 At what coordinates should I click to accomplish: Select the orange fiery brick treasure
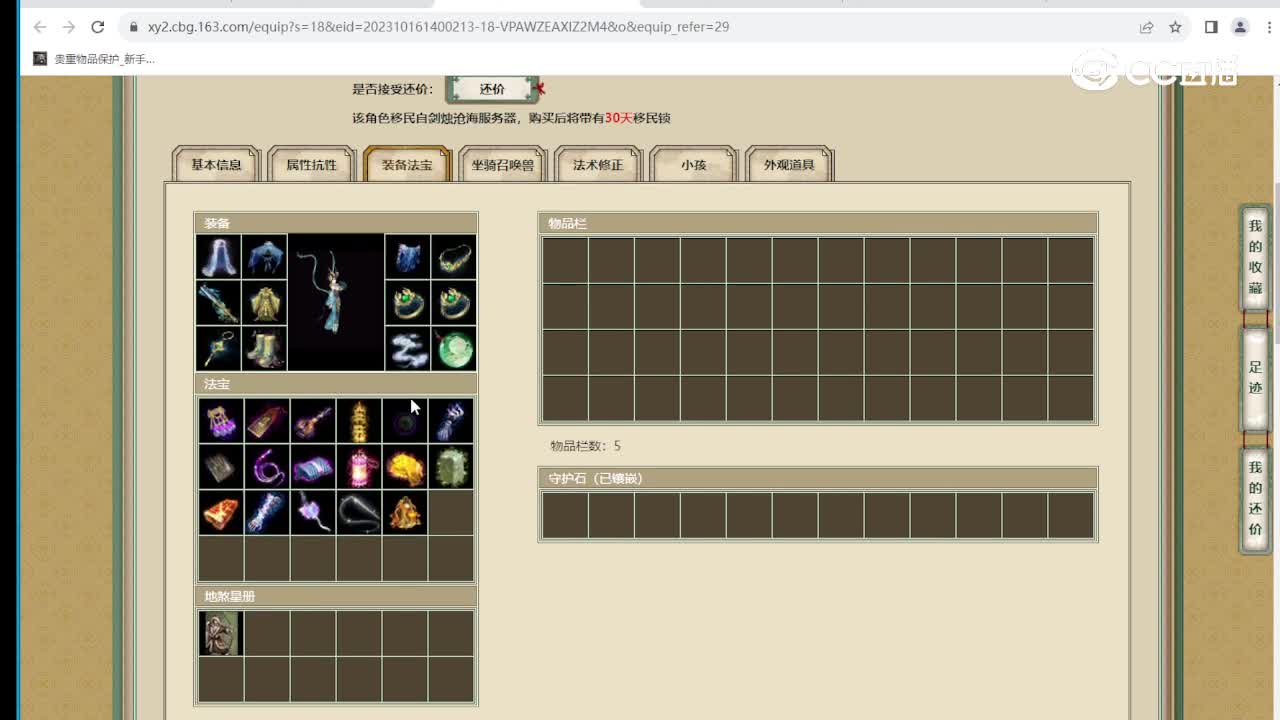[x=221, y=513]
